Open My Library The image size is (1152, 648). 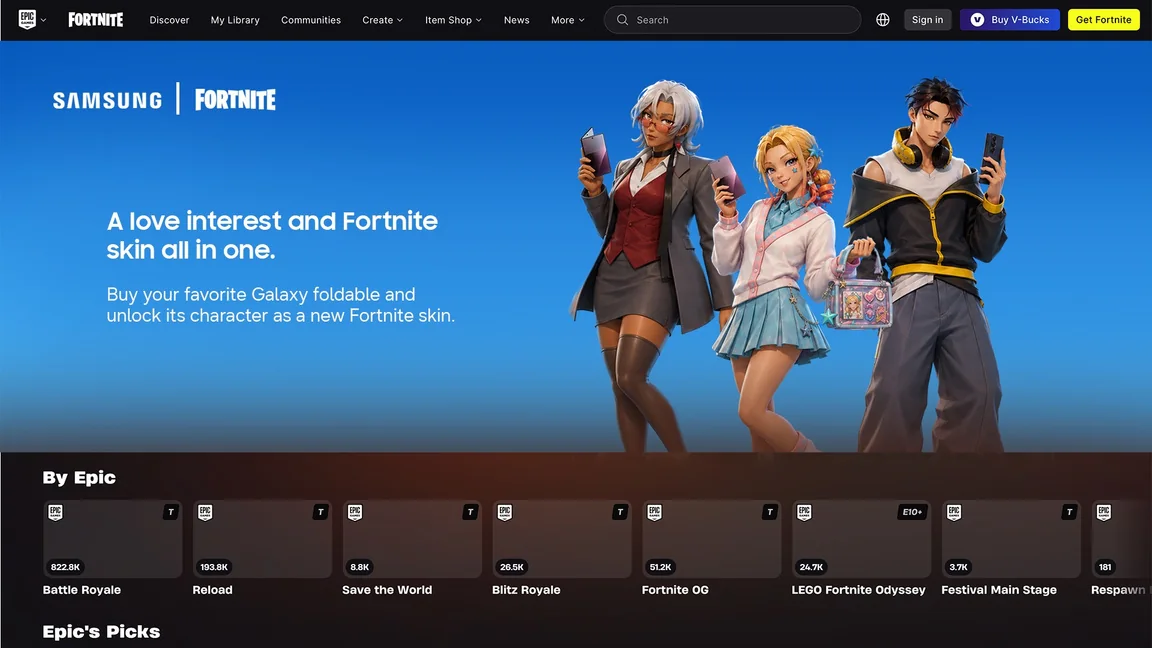[x=235, y=20]
